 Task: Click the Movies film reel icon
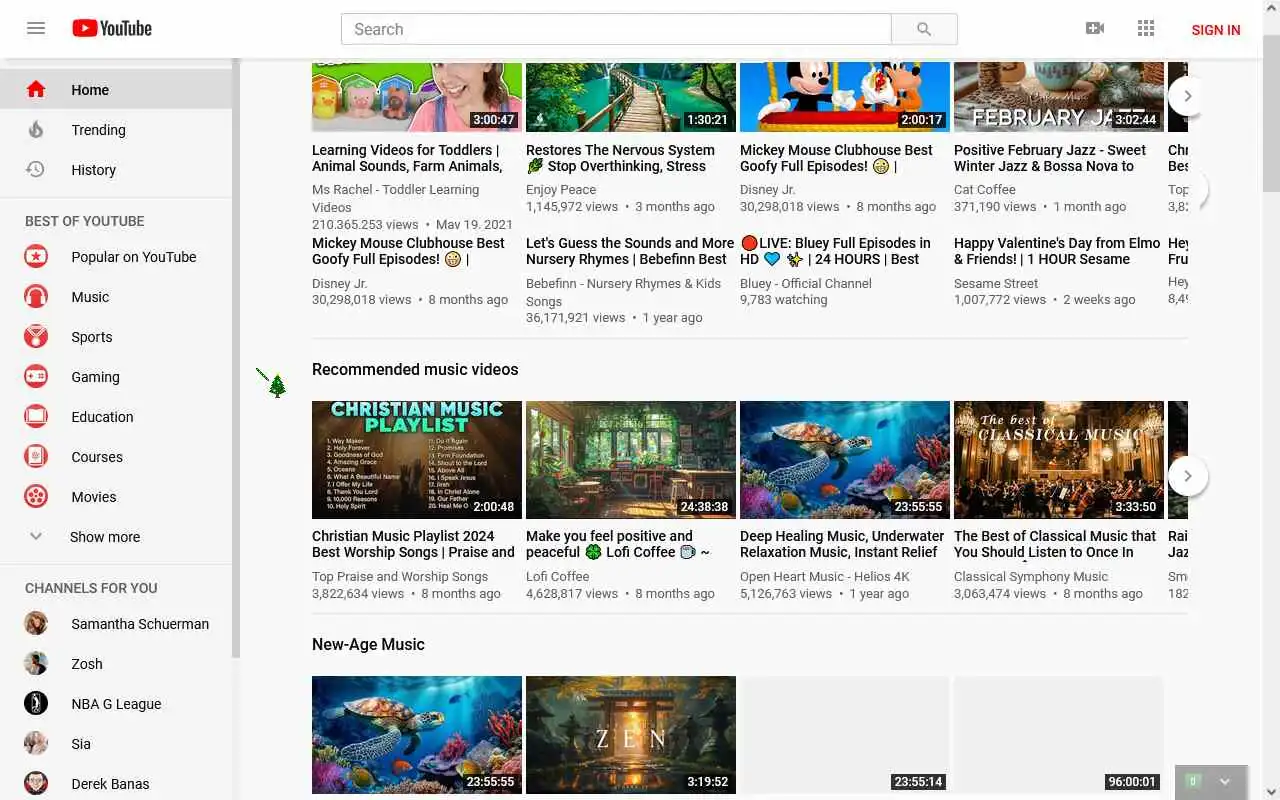click(36, 496)
